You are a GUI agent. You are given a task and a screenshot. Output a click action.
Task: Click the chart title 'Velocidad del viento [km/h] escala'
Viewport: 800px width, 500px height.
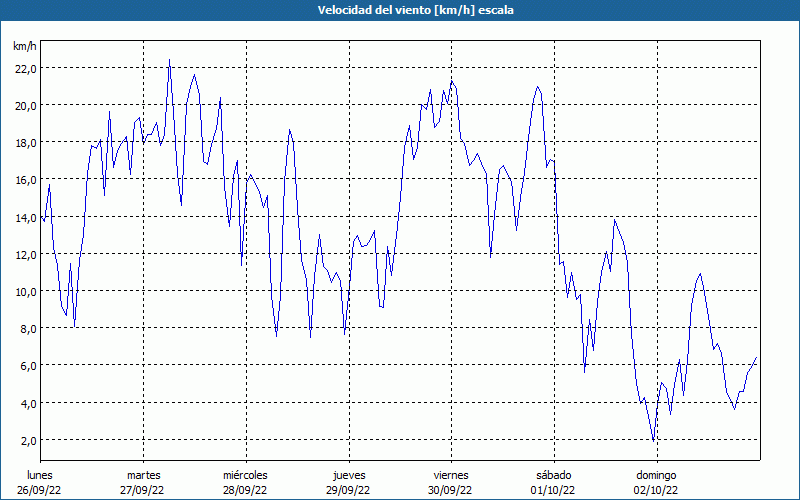coord(415,10)
